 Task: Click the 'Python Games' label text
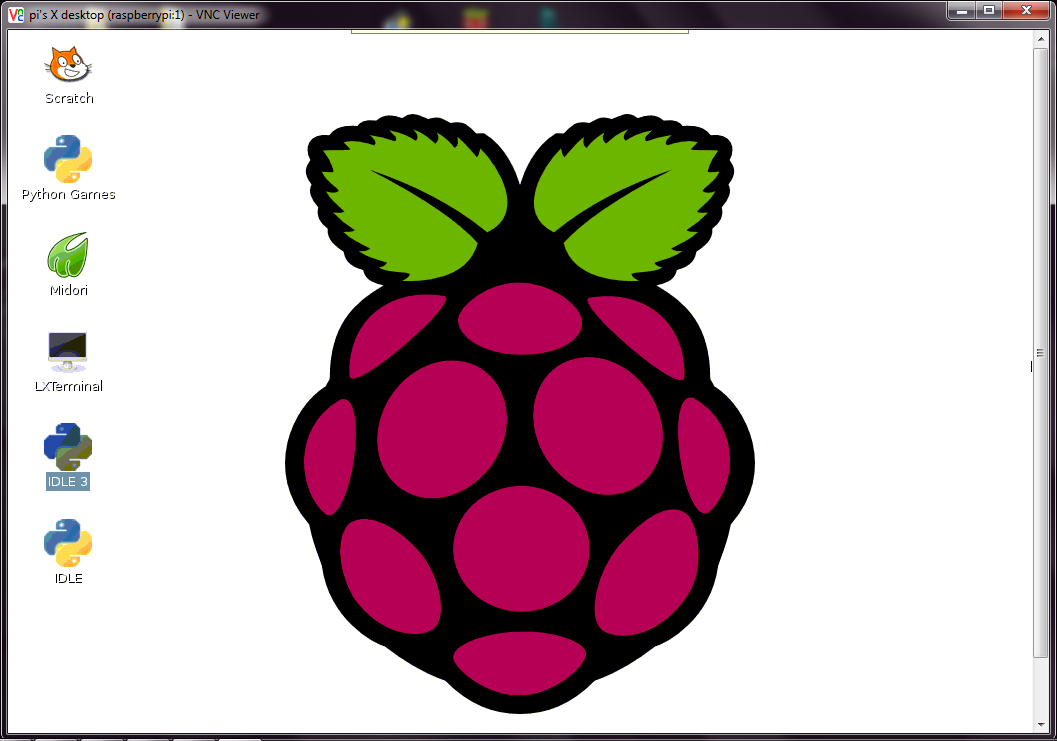[x=69, y=195]
